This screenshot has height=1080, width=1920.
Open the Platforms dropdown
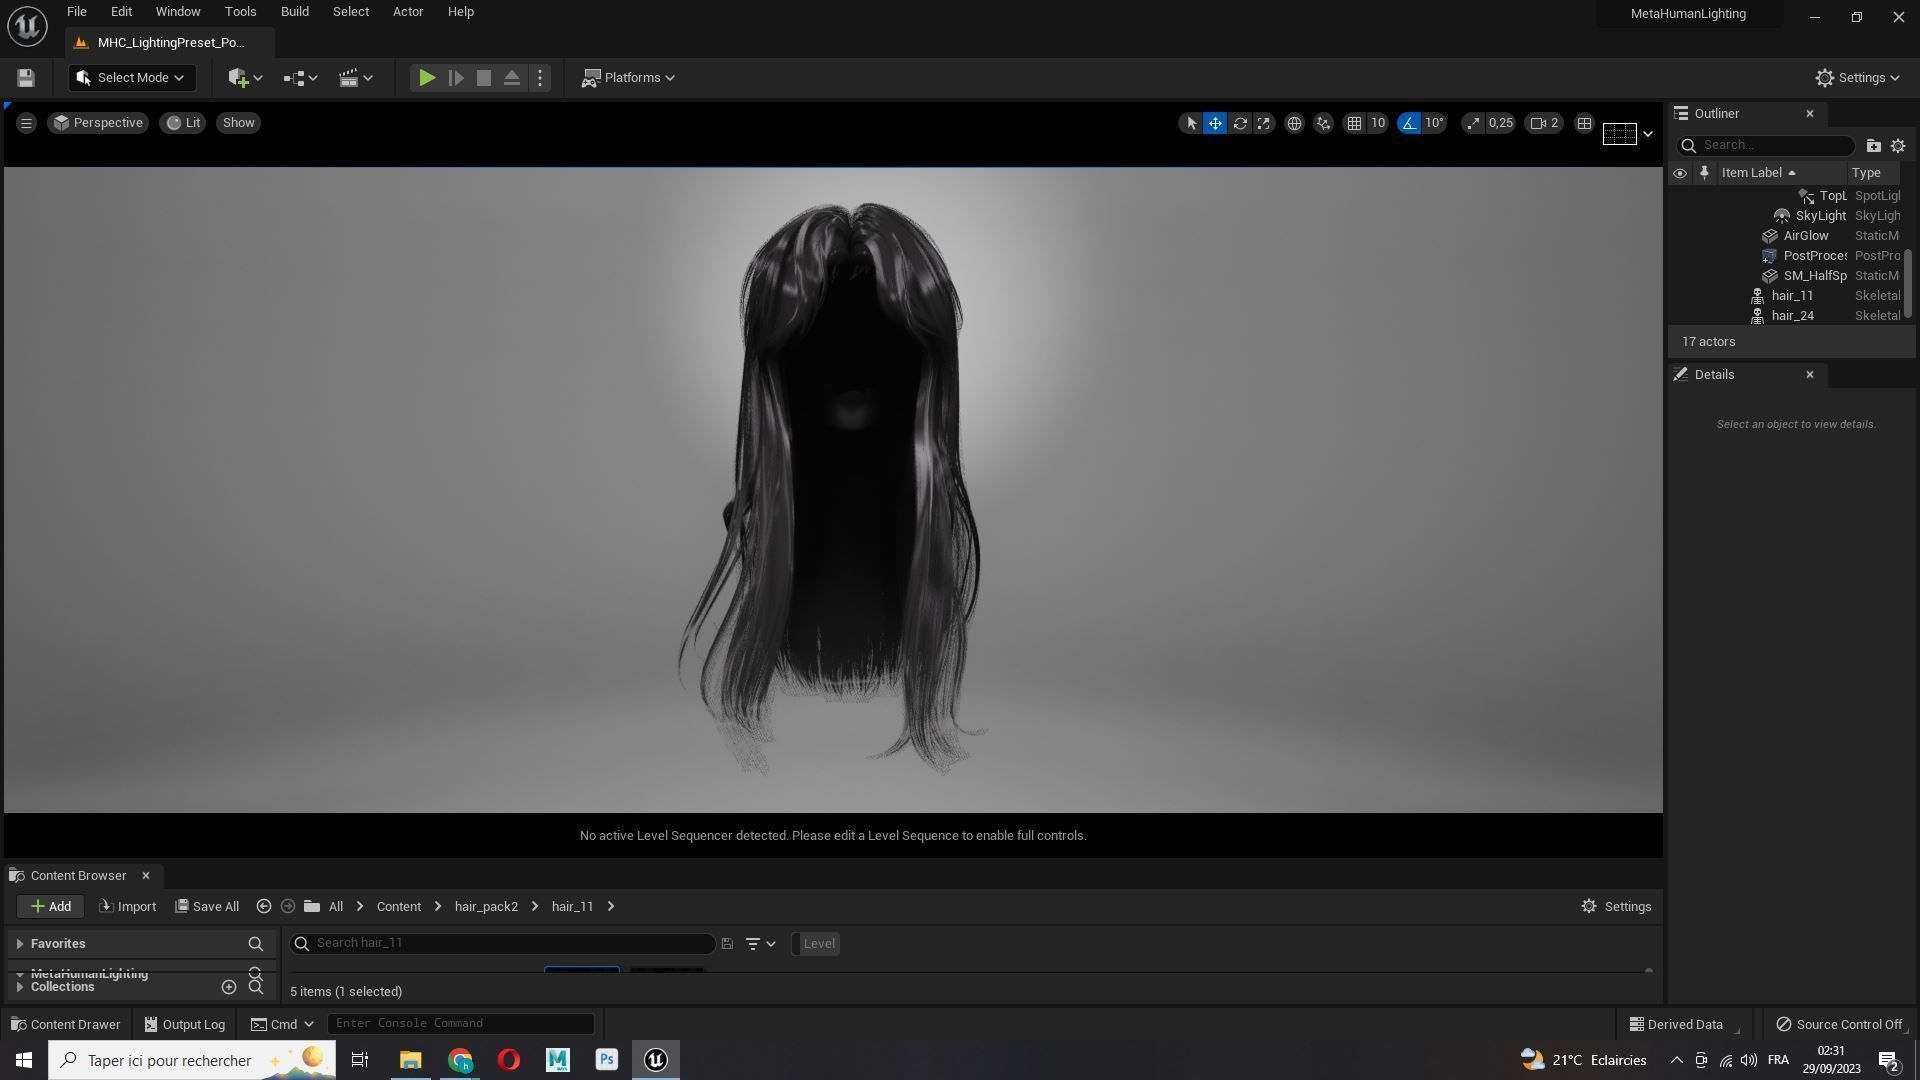coord(629,78)
